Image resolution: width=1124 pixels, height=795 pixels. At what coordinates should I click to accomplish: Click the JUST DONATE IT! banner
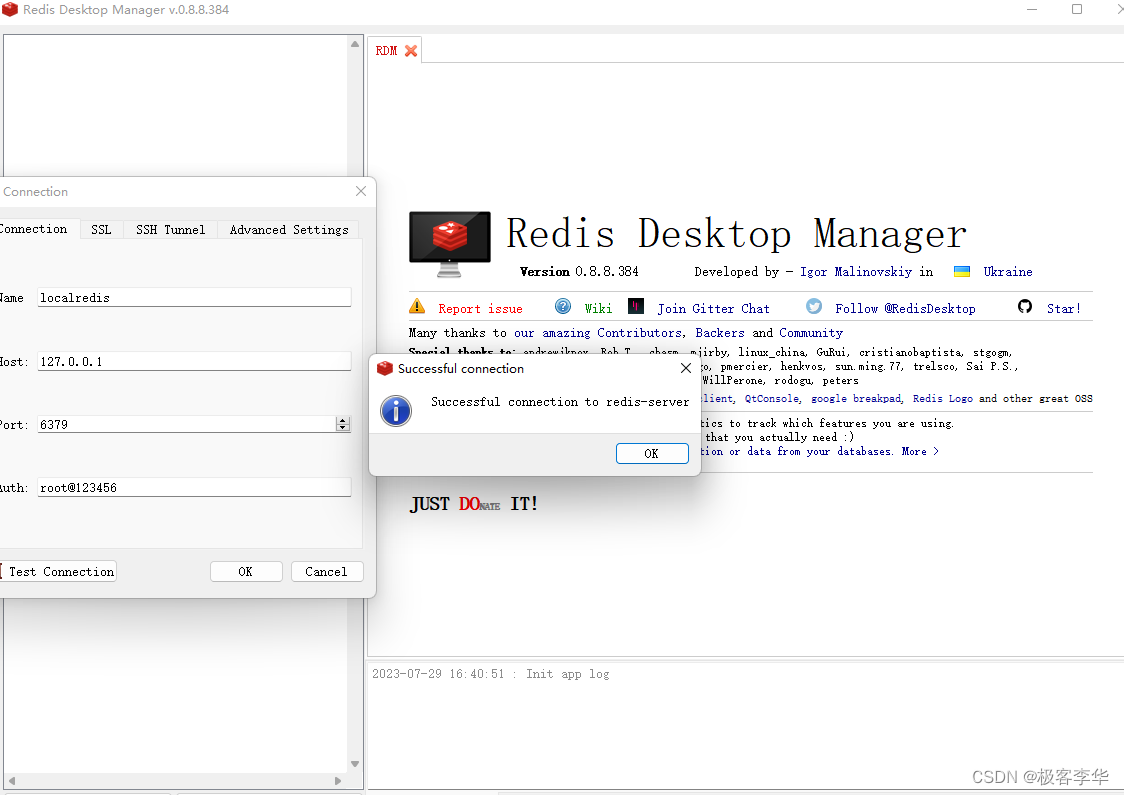(x=473, y=504)
